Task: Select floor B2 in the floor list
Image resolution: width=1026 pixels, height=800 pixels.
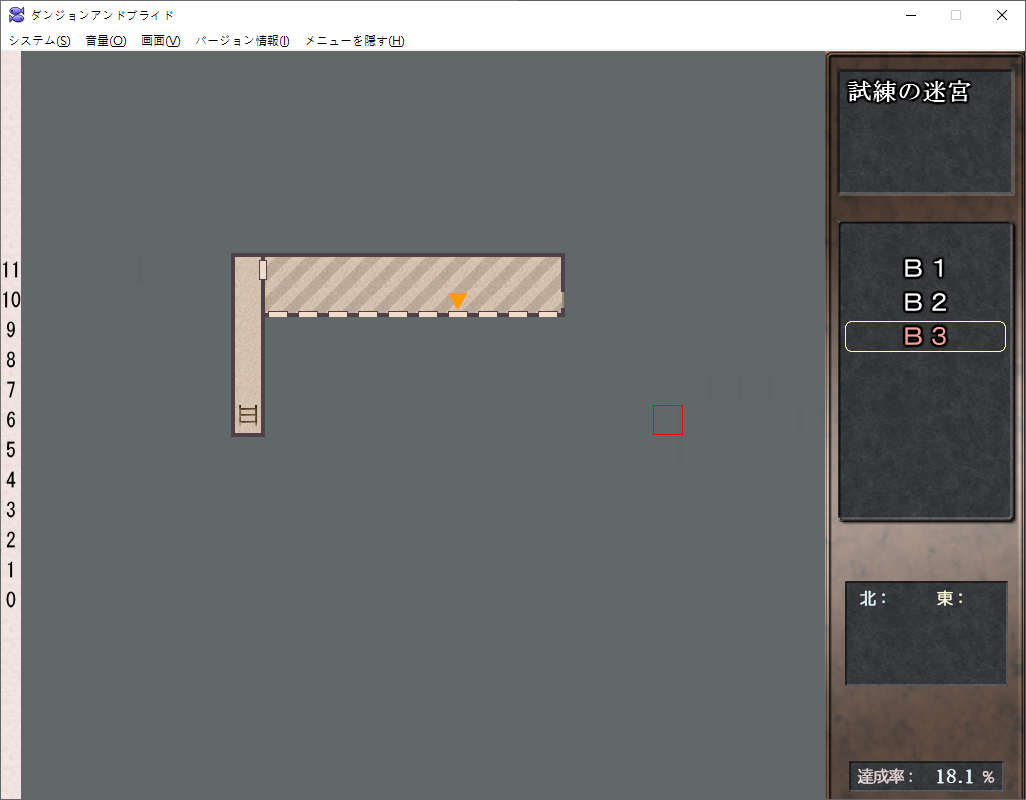Action: (x=925, y=302)
